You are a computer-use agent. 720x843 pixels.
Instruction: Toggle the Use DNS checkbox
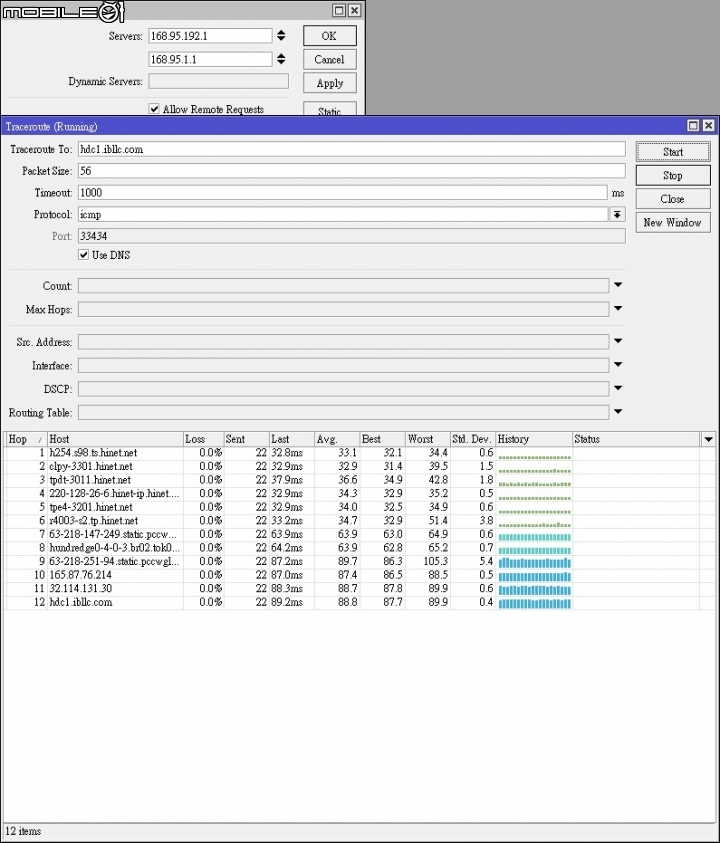pyautogui.click(x=83, y=255)
